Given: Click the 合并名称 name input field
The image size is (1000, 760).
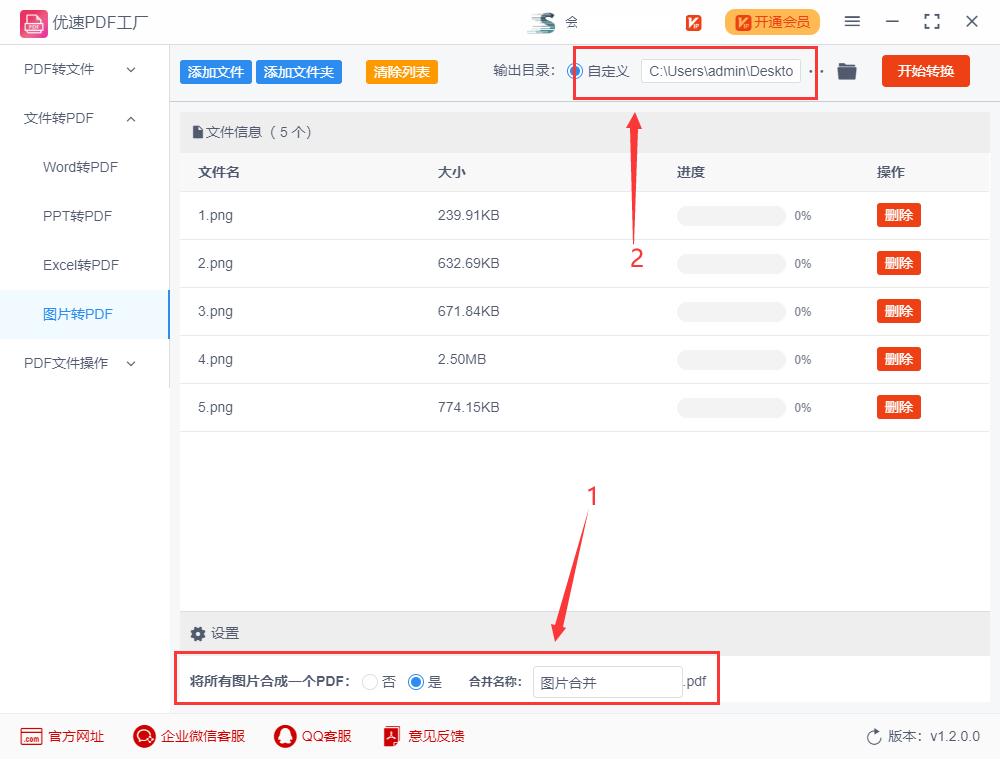Looking at the screenshot, I should [x=607, y=682].
